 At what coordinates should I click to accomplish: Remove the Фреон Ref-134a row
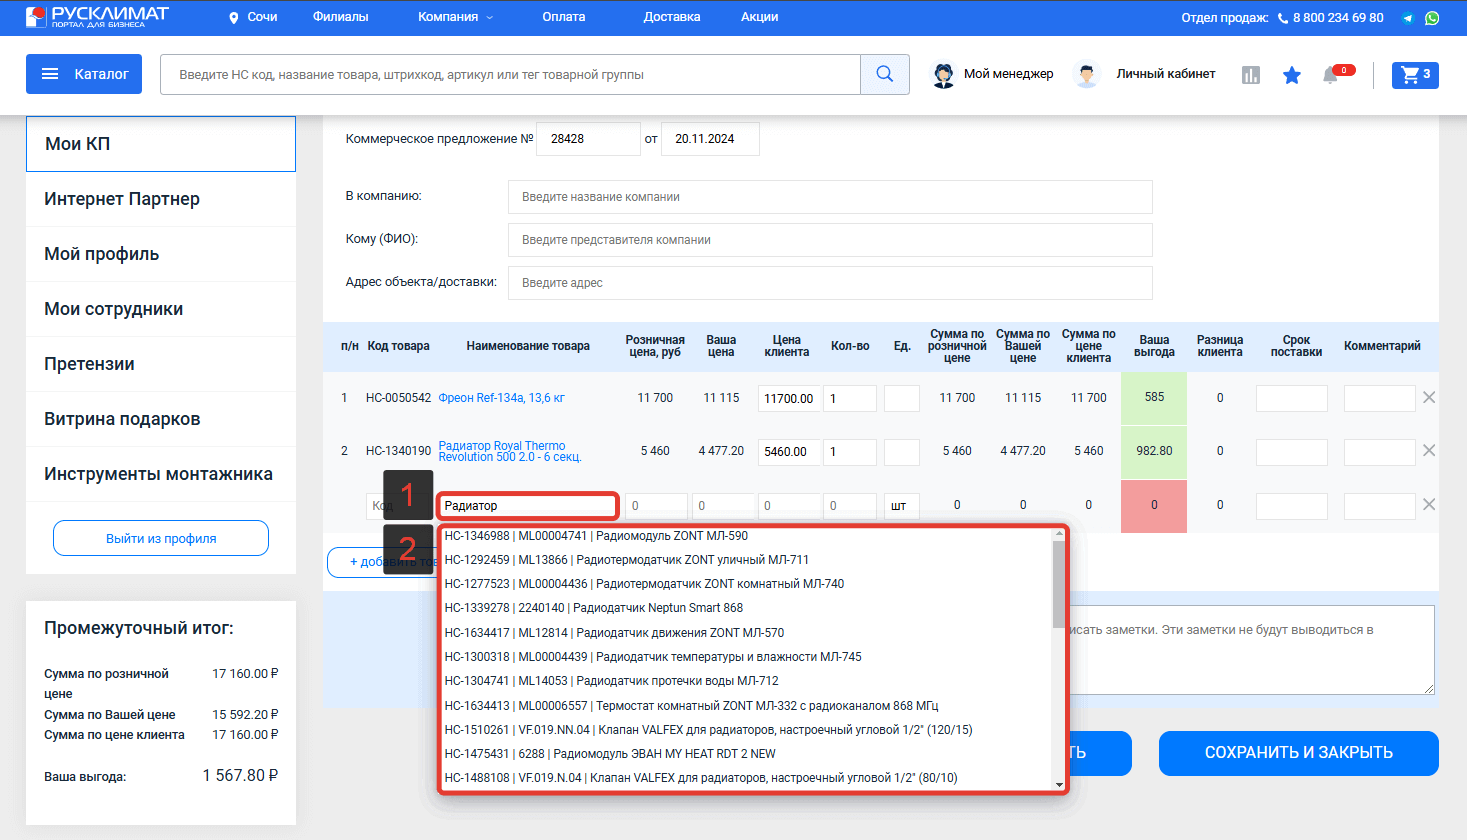[x=1429, y=397]
